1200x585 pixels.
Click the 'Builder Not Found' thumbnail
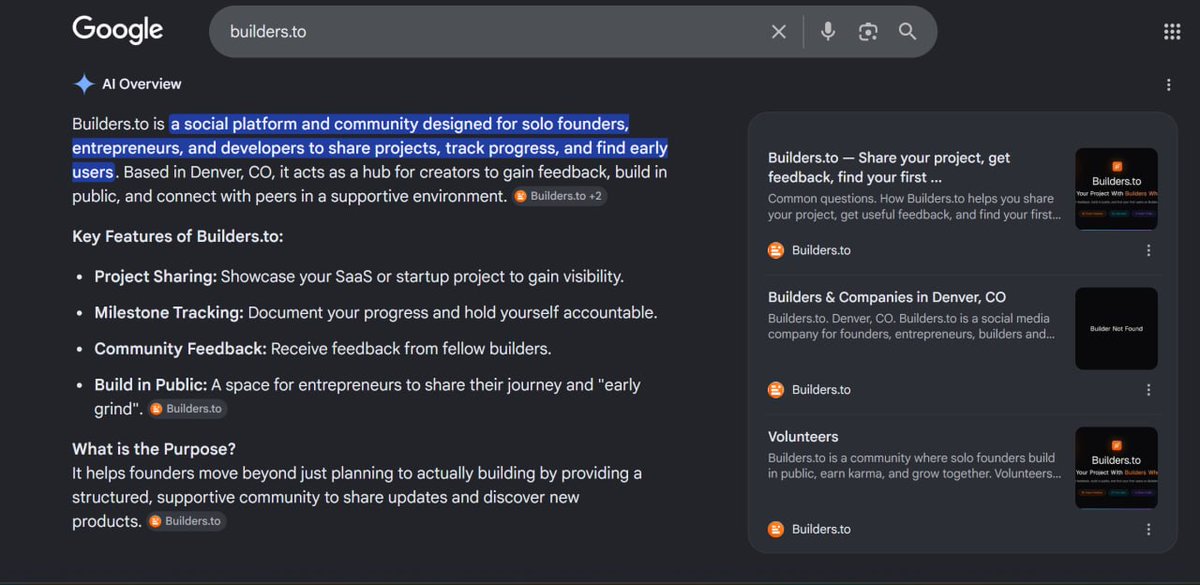(1116, 329)
